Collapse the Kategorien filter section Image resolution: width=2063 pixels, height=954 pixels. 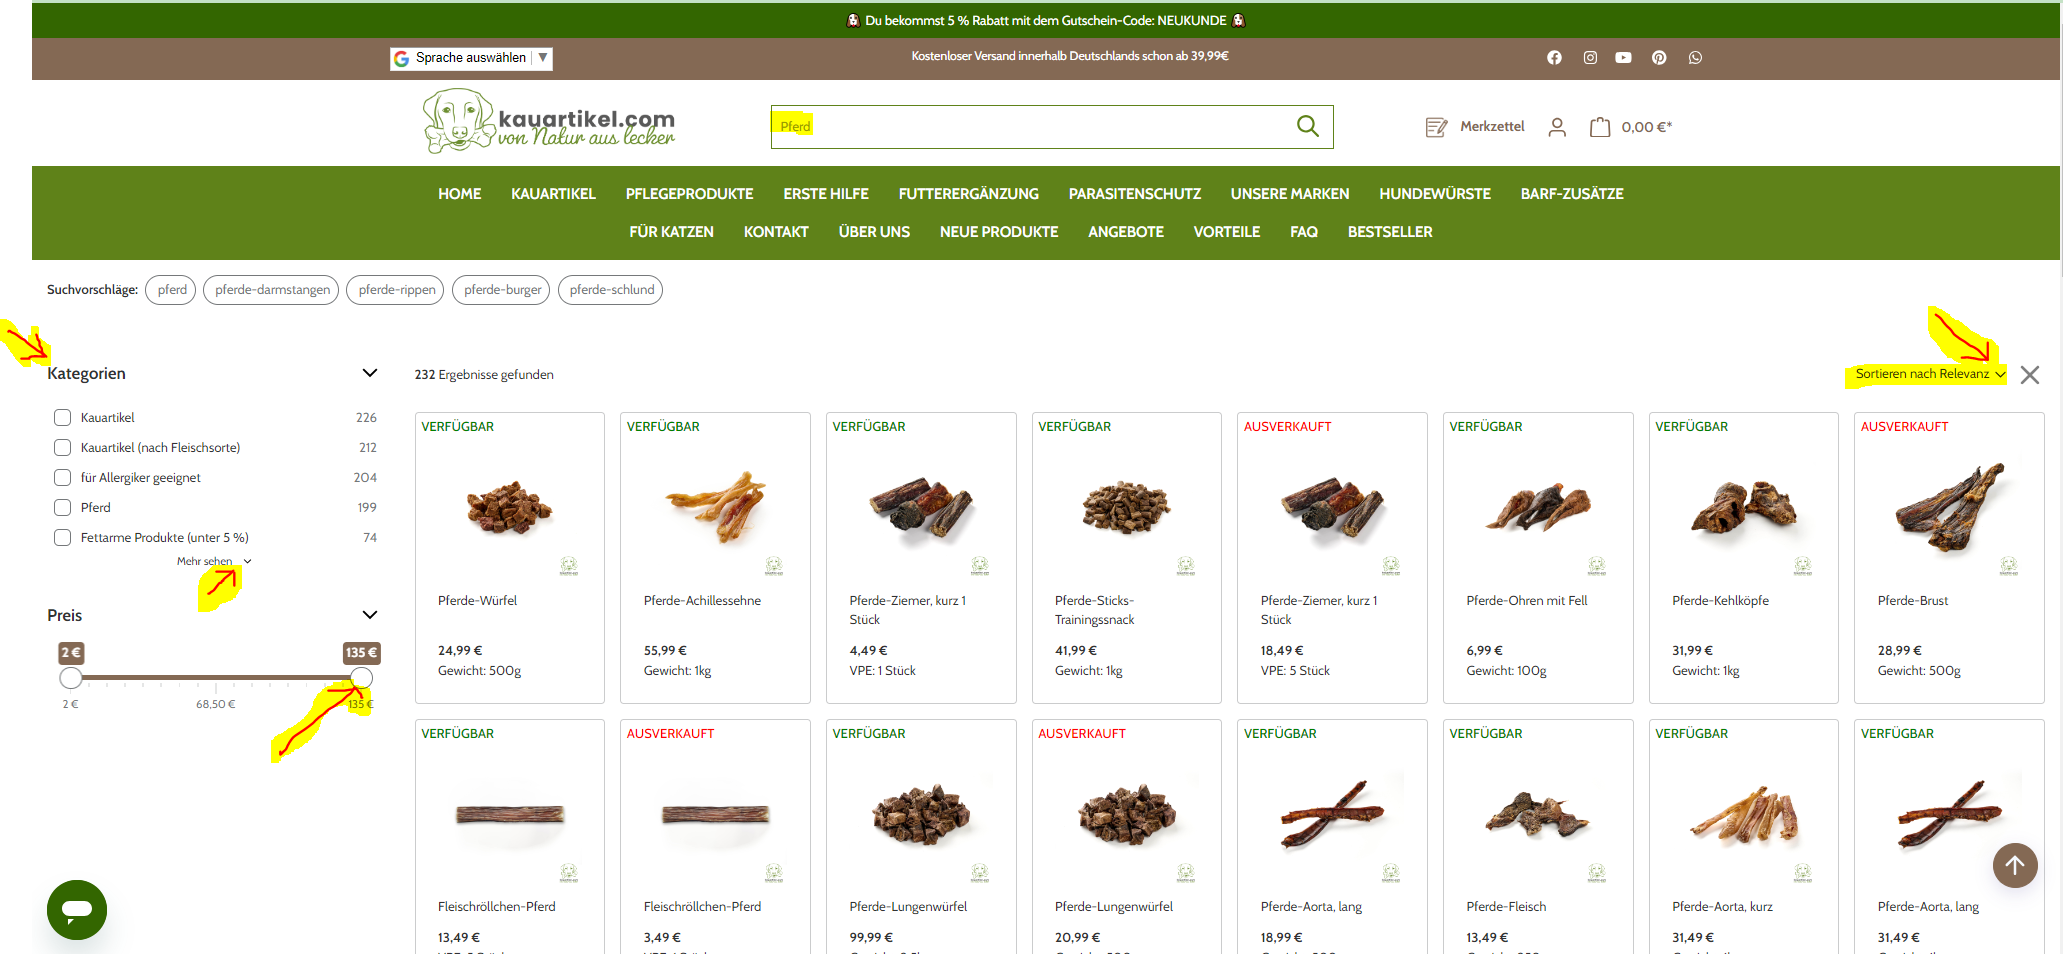pyautogui.click(x=369, y=373)
